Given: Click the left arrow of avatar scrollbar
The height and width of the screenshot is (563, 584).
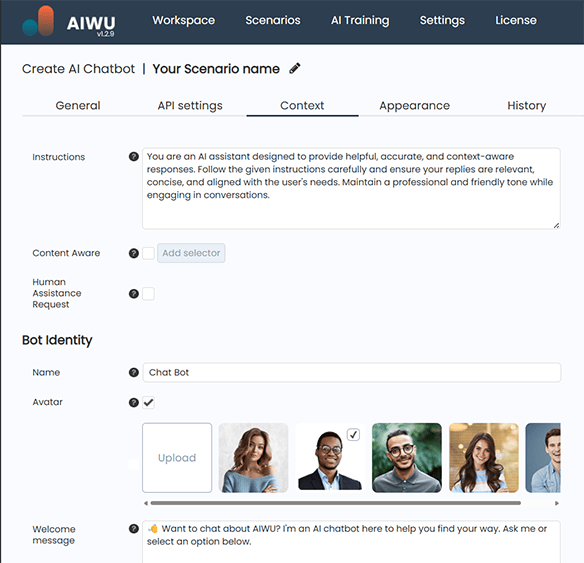Looking at the screenshot, I should (x=146, y=503).
